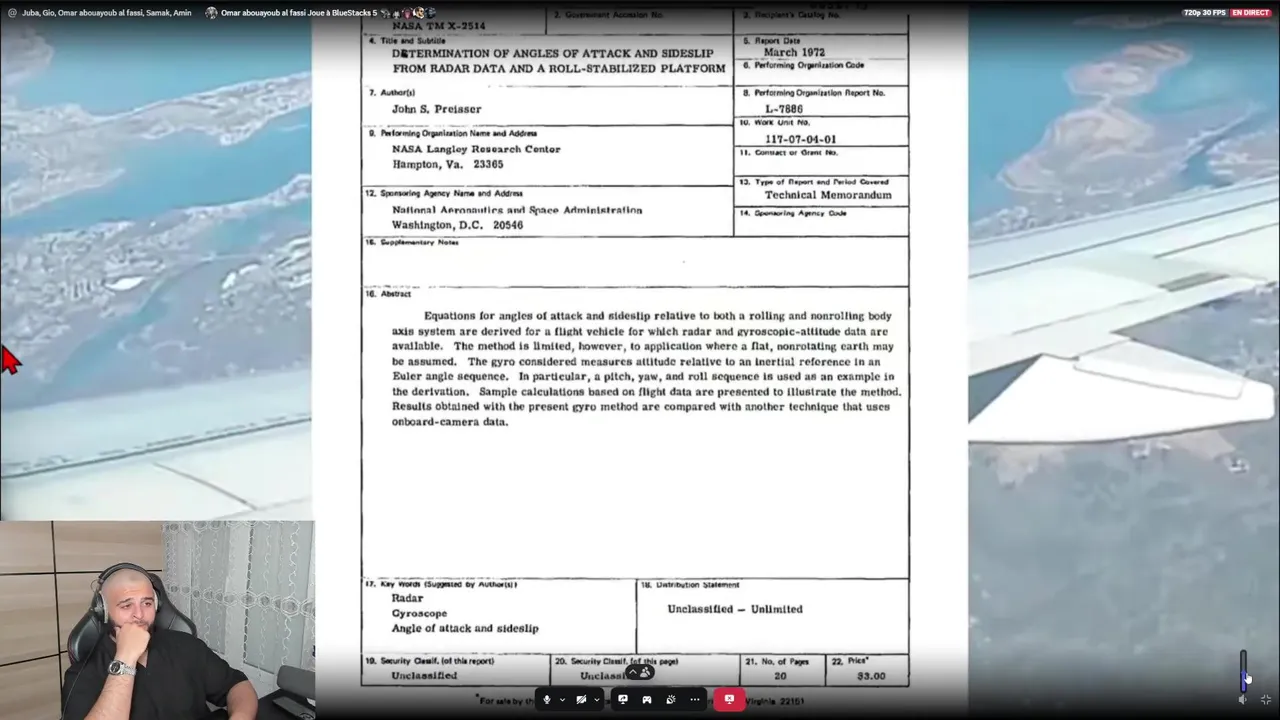Mute the microphone in the call bar
This screenshot has height=720, width=1280.
click(x=546, y=700)
